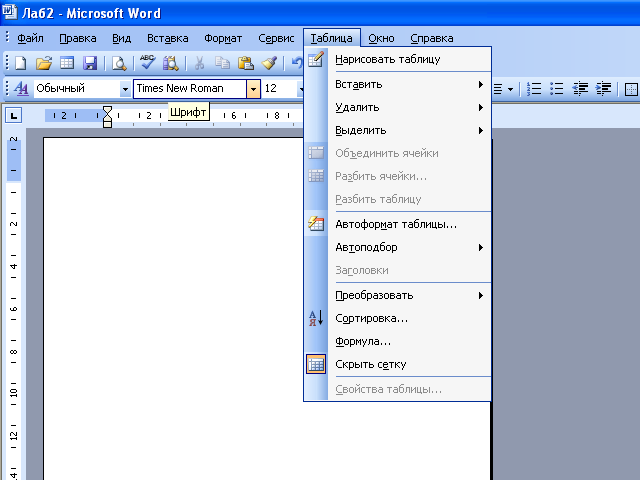Choose Формула menu item
Viewport: 640px width, 480px height.
(397, 341)
